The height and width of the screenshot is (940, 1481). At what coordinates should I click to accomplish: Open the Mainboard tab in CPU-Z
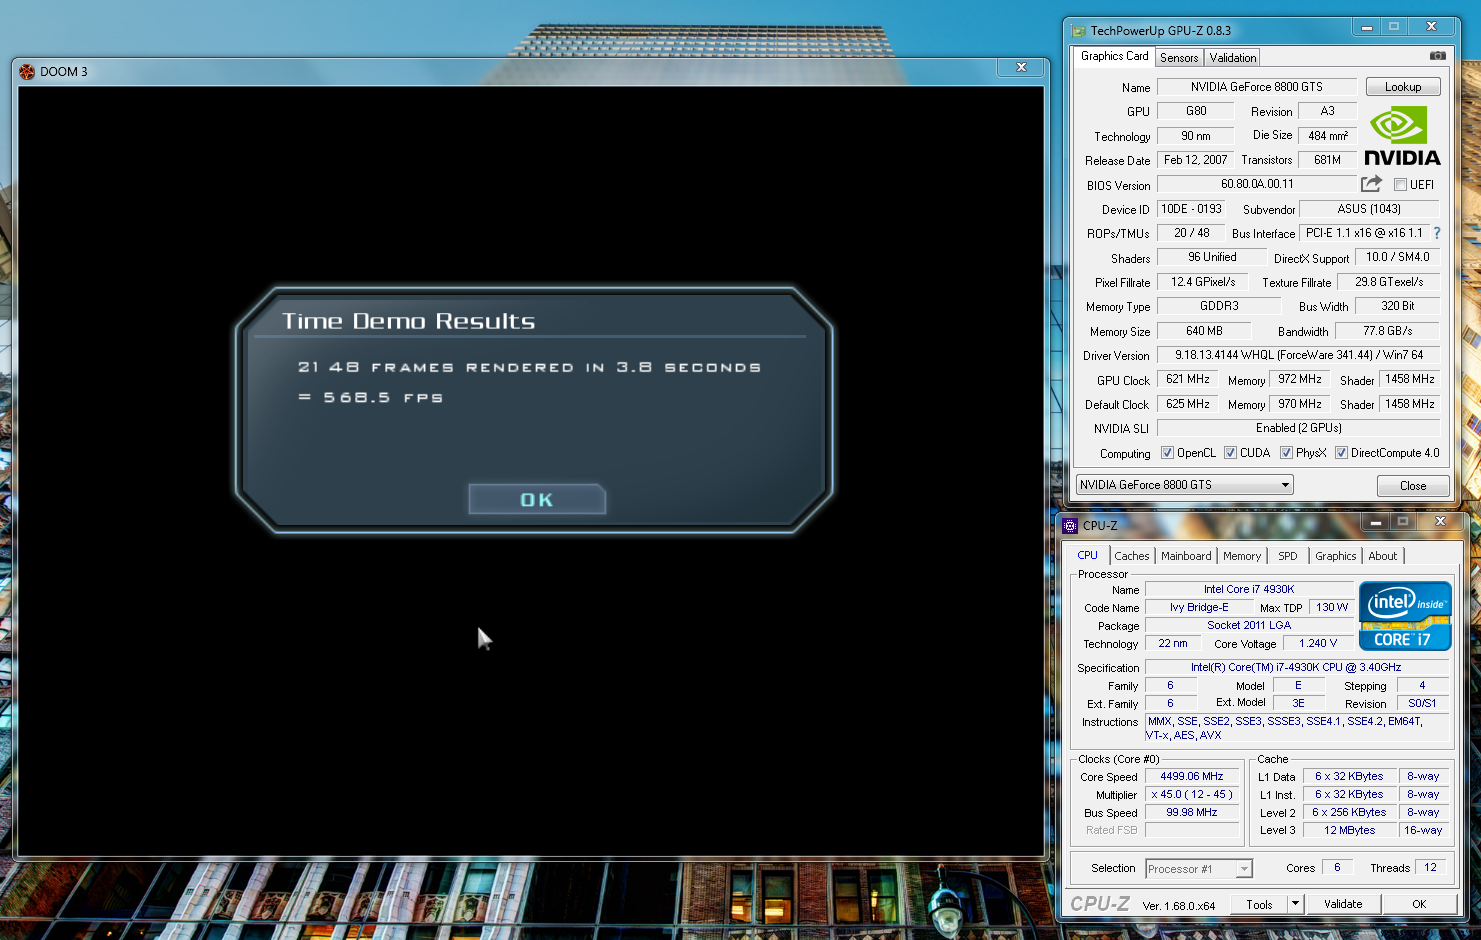[x=1186, y=556]
